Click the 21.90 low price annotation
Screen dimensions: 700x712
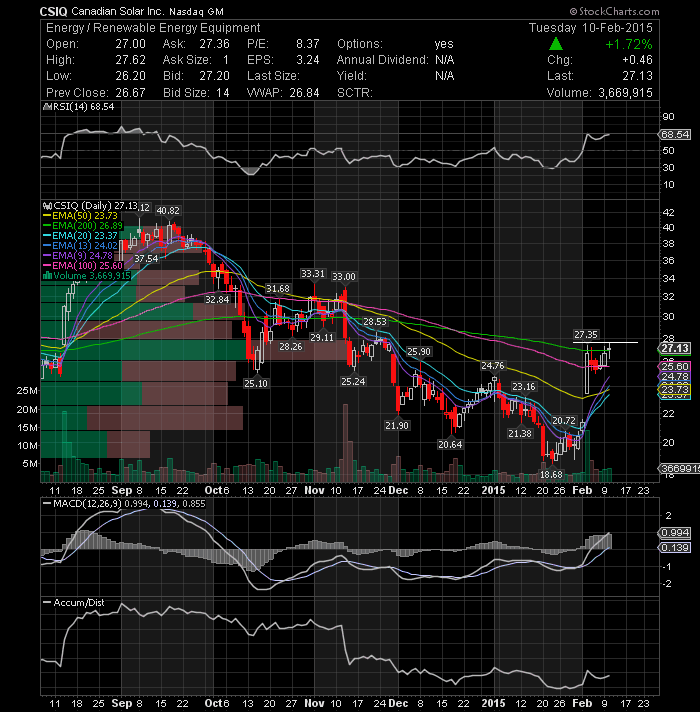tap(397, 425)
